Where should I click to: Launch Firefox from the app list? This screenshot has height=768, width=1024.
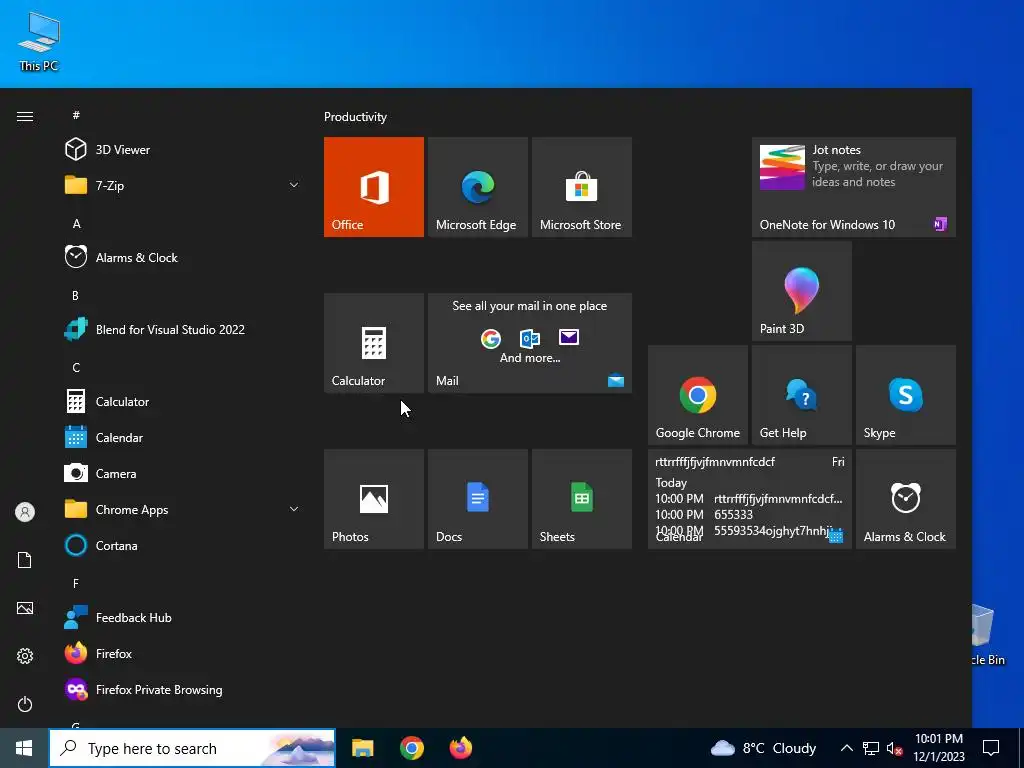click(183, 654)
